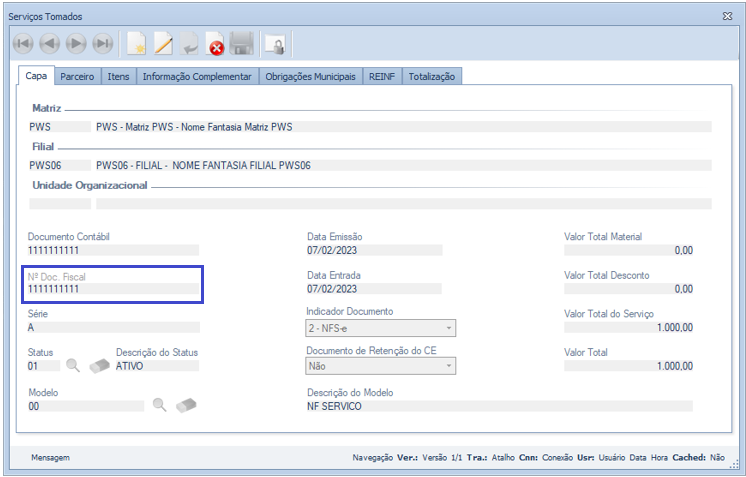Viewport: 746px width, 477px height.
Task: Save using the floppy disk icon
Action: coord(242,44)
